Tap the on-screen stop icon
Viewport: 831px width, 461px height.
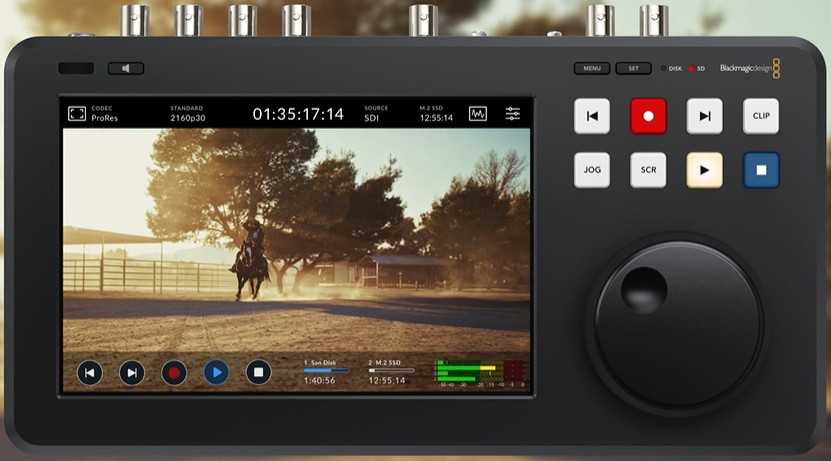[x=259, y=373]
